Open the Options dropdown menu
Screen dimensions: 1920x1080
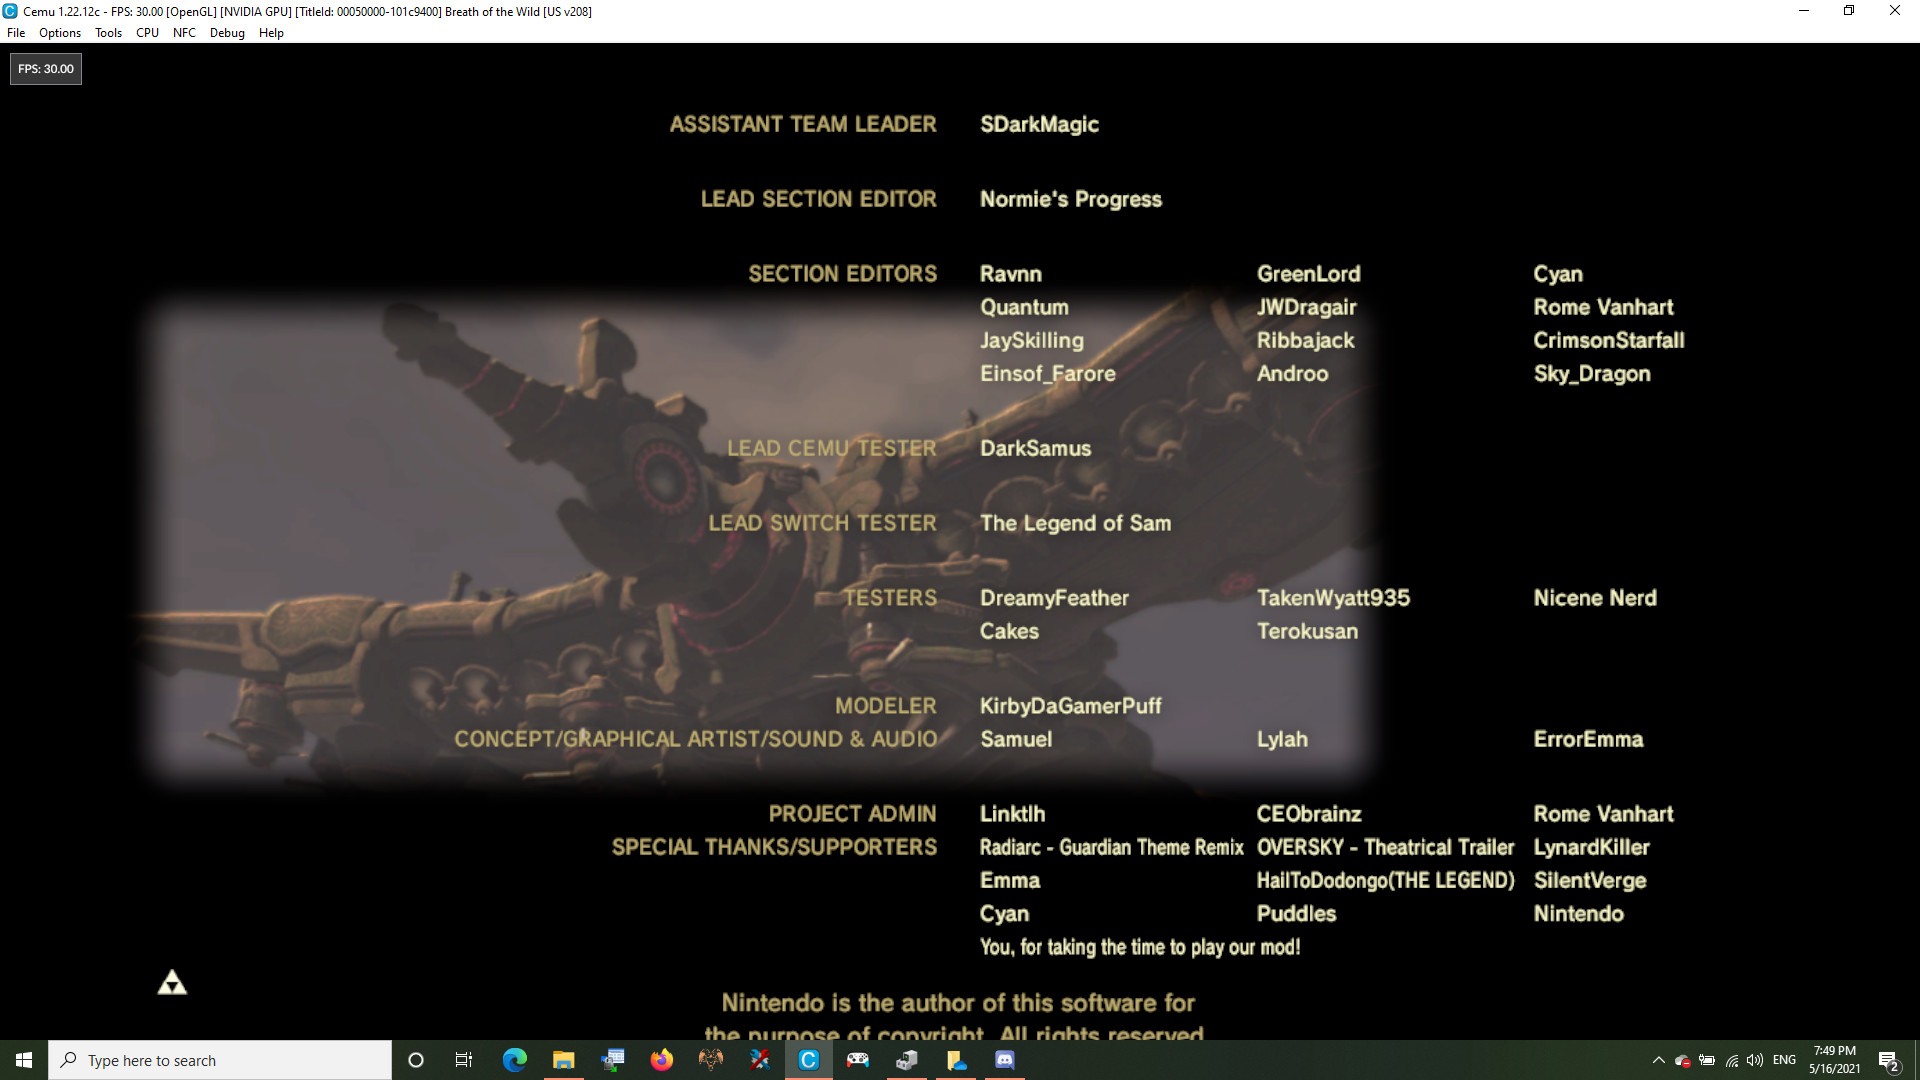click(x=59, y=32)
